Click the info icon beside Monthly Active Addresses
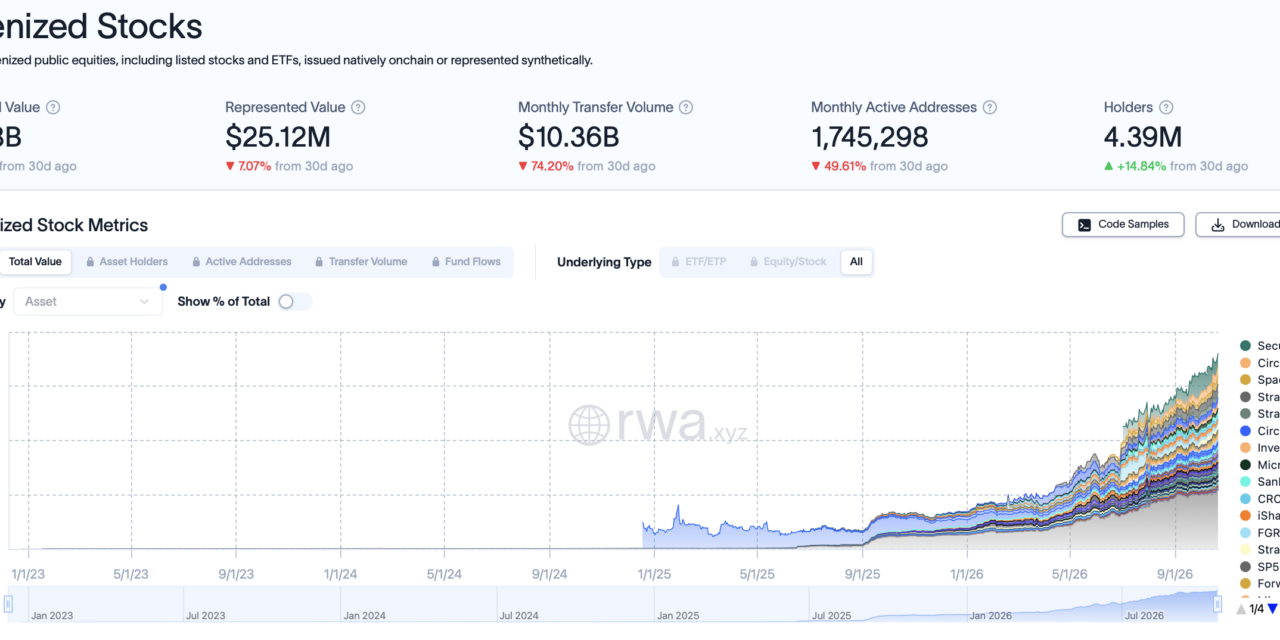 [989, 107]
